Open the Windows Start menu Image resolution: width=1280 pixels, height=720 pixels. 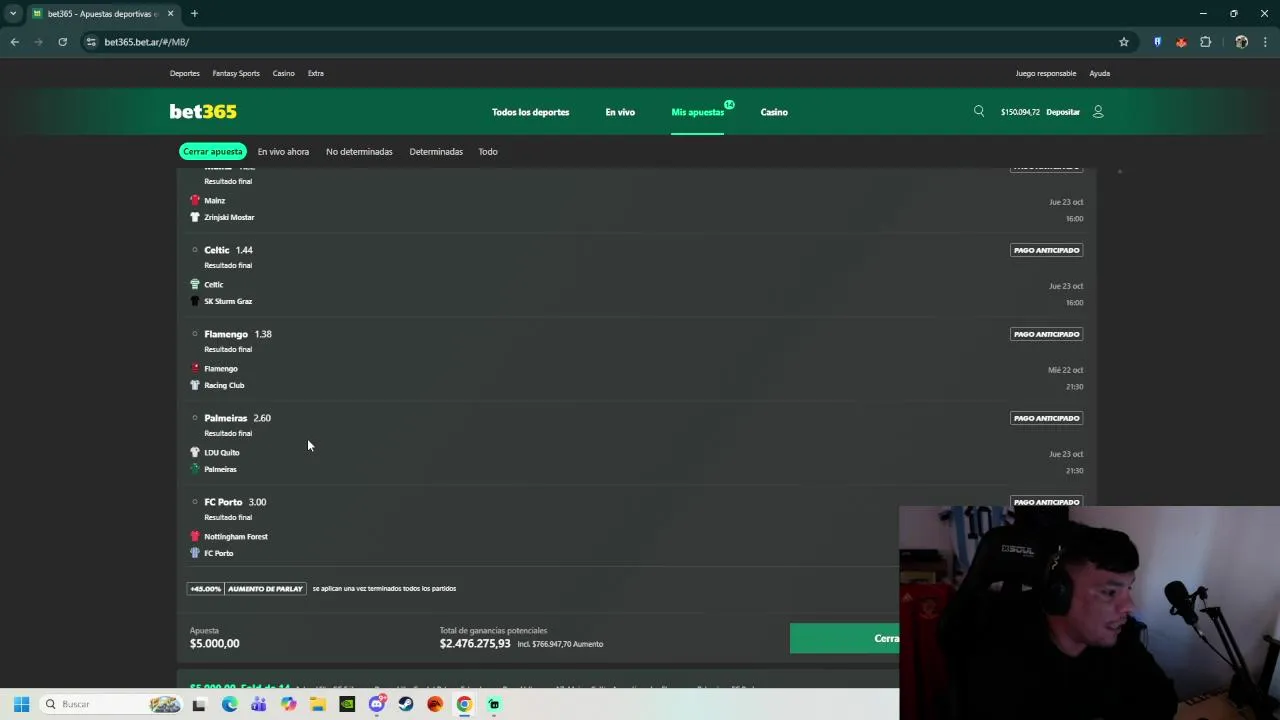coord(21,704)
